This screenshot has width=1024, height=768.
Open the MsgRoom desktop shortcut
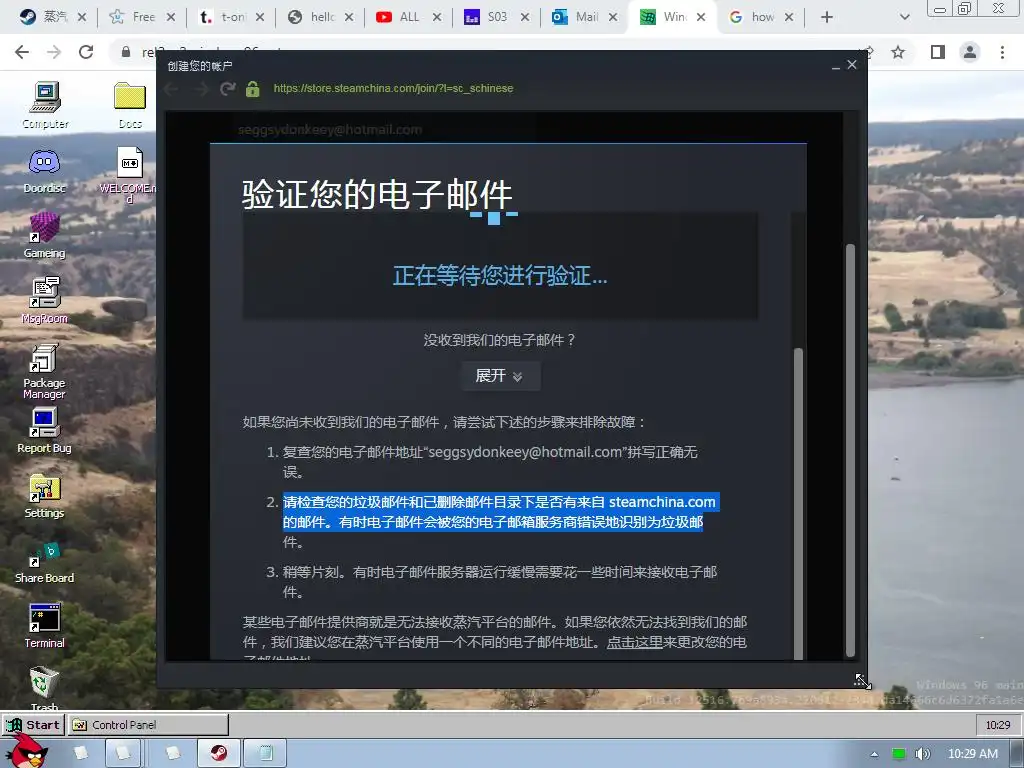[44, 300]
